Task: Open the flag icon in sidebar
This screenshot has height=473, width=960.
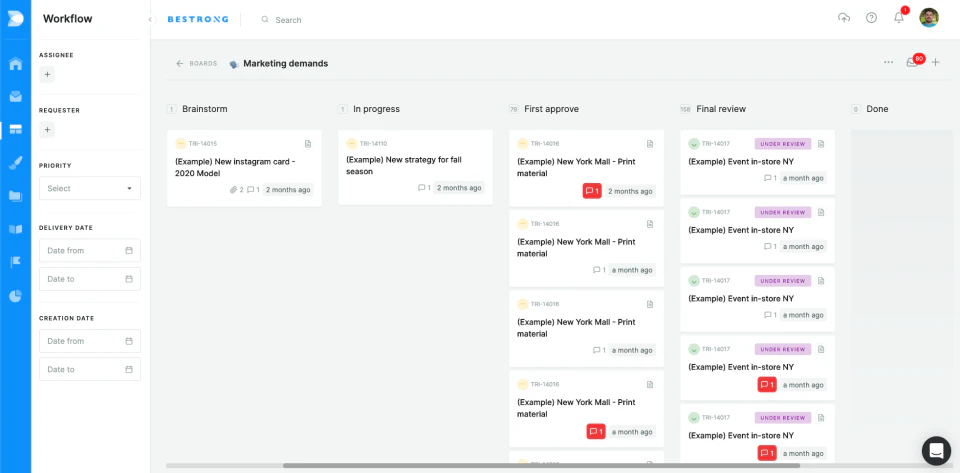Action: pos(15,262)
